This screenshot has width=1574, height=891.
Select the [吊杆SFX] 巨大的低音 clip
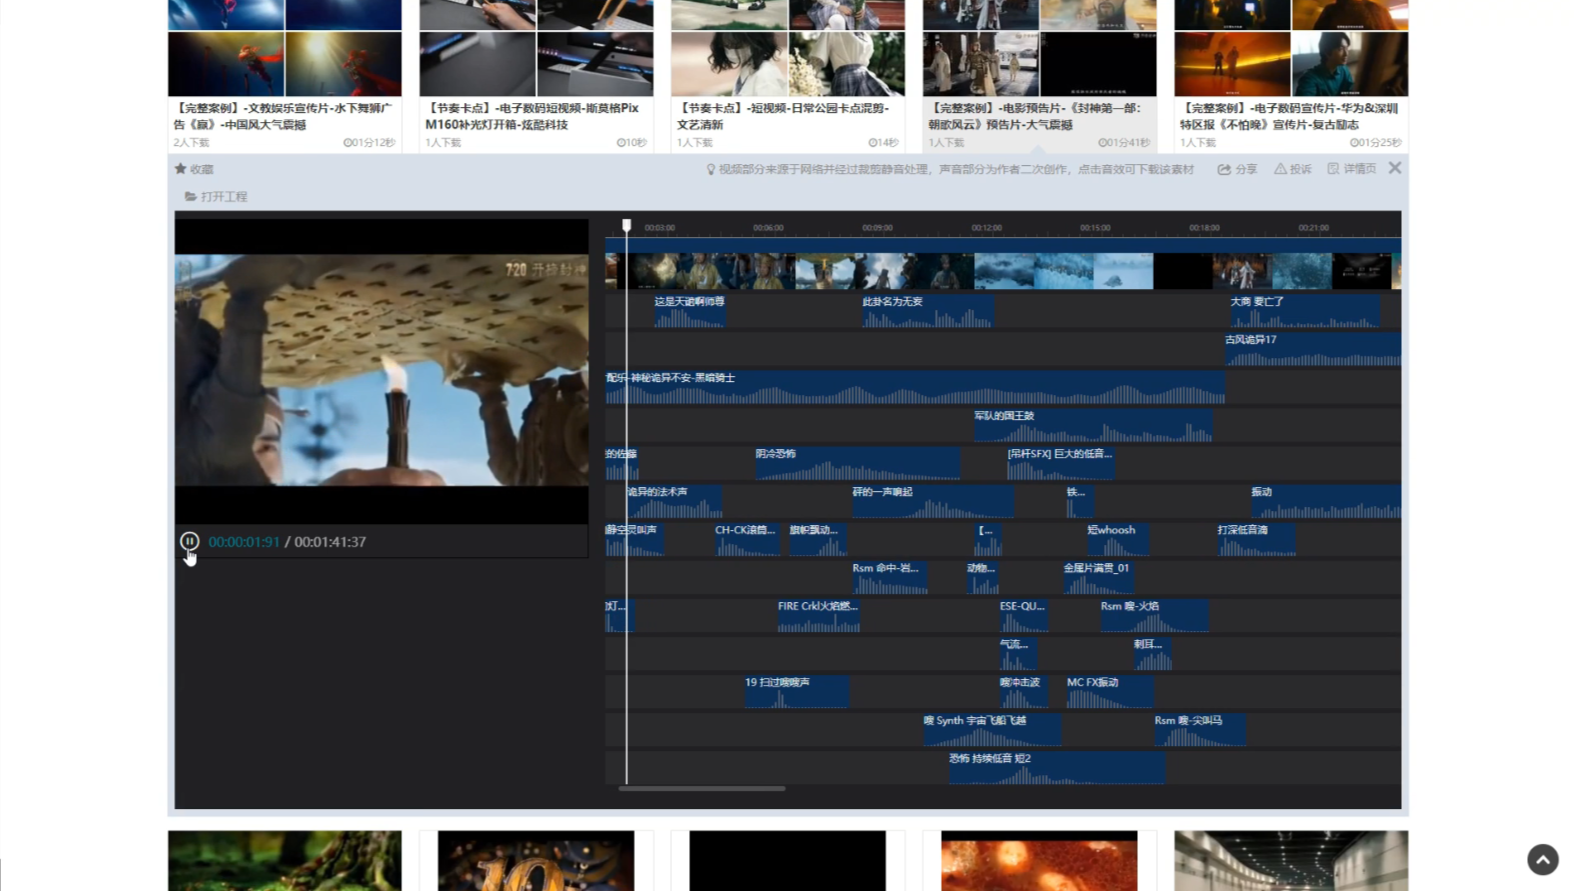tap(1060, 463)
